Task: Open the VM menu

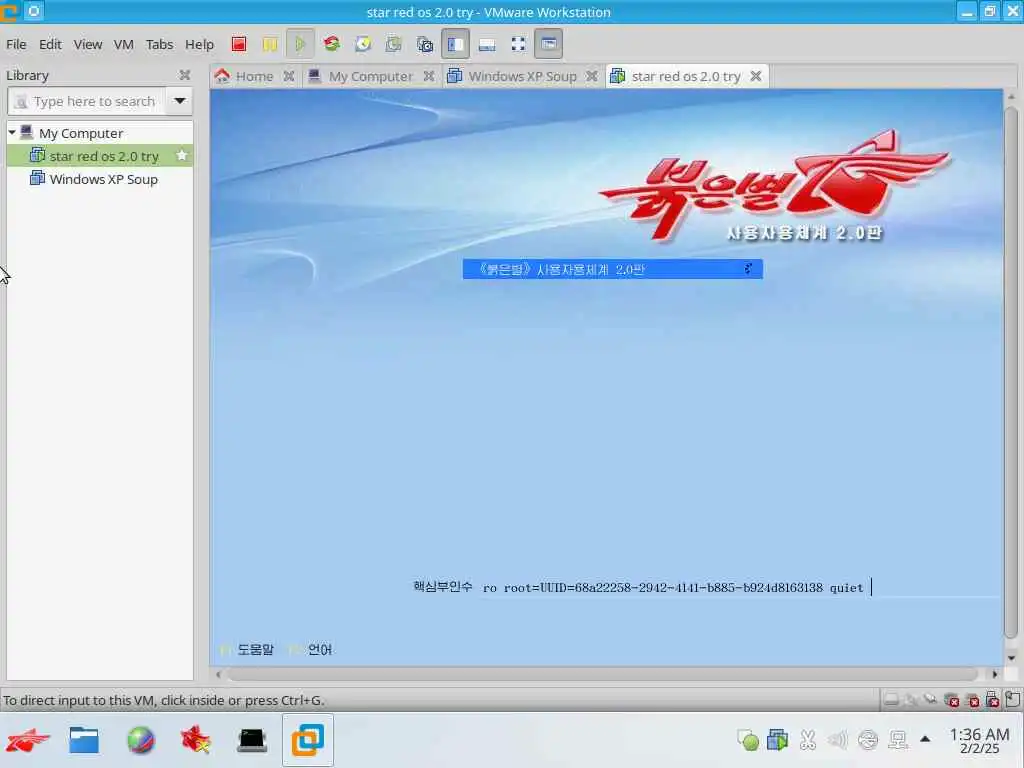Action: 123,44
